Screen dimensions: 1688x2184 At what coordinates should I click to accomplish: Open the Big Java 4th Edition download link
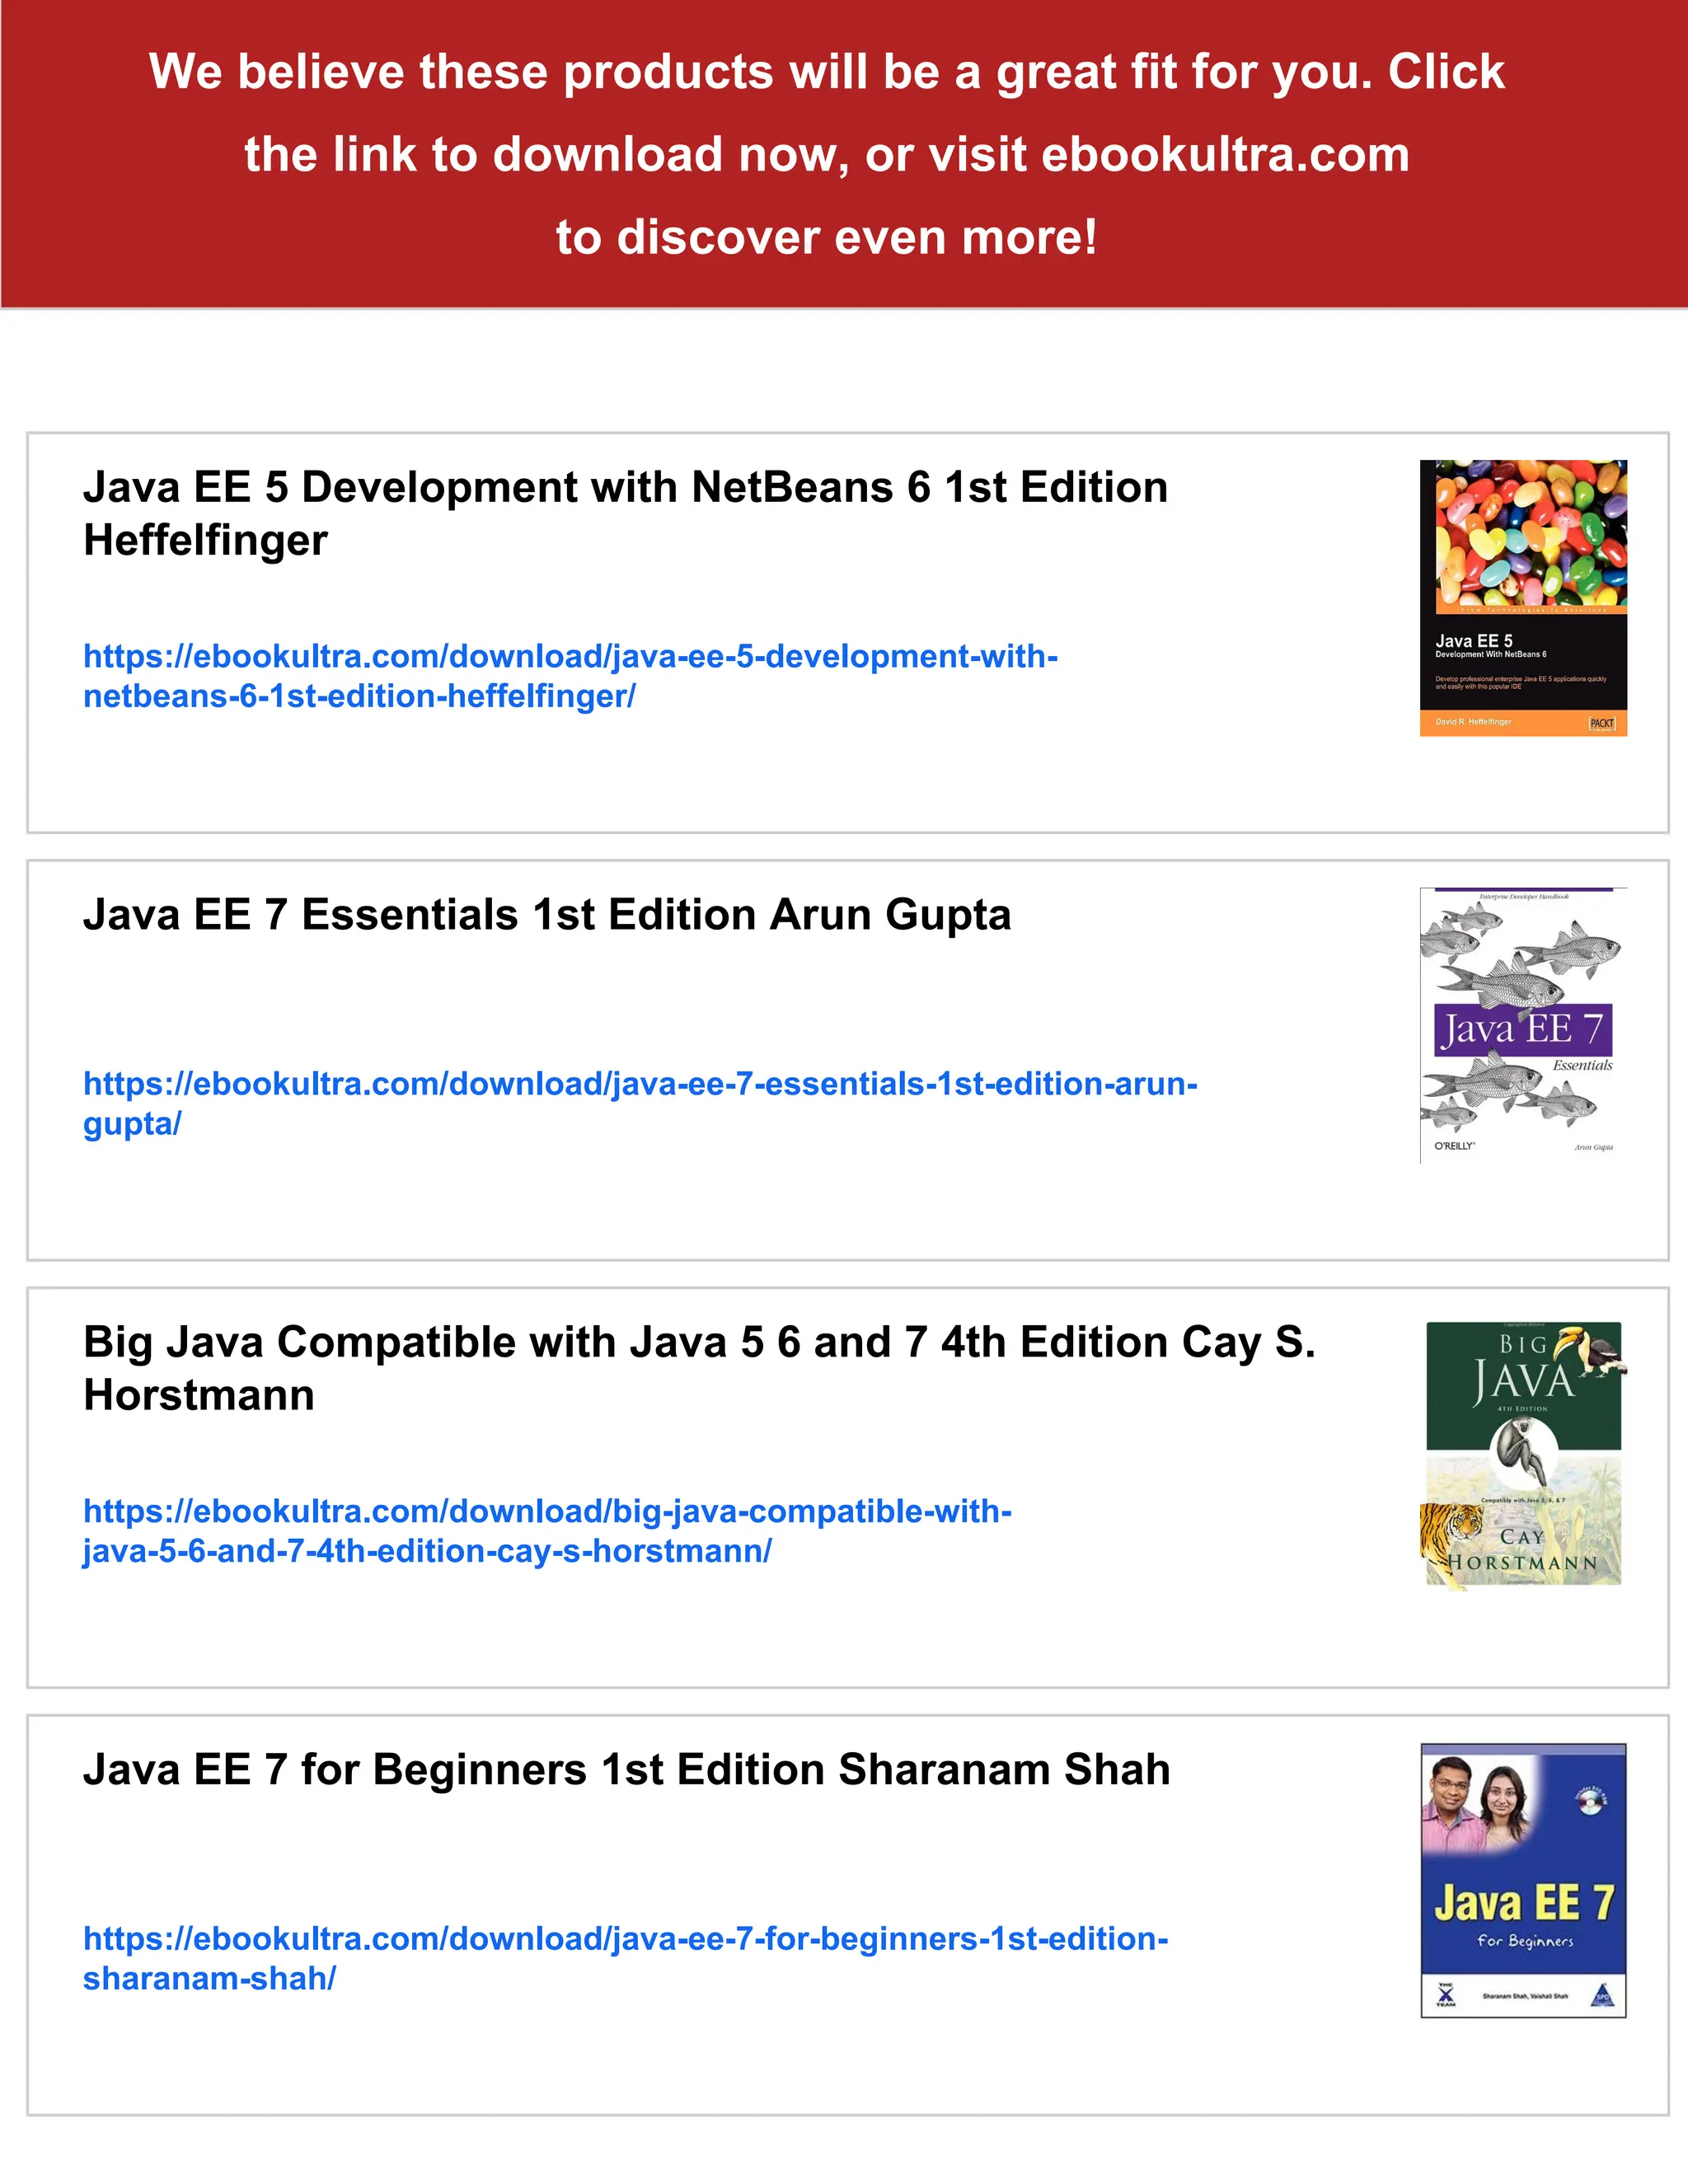(x=547, y=1511)
